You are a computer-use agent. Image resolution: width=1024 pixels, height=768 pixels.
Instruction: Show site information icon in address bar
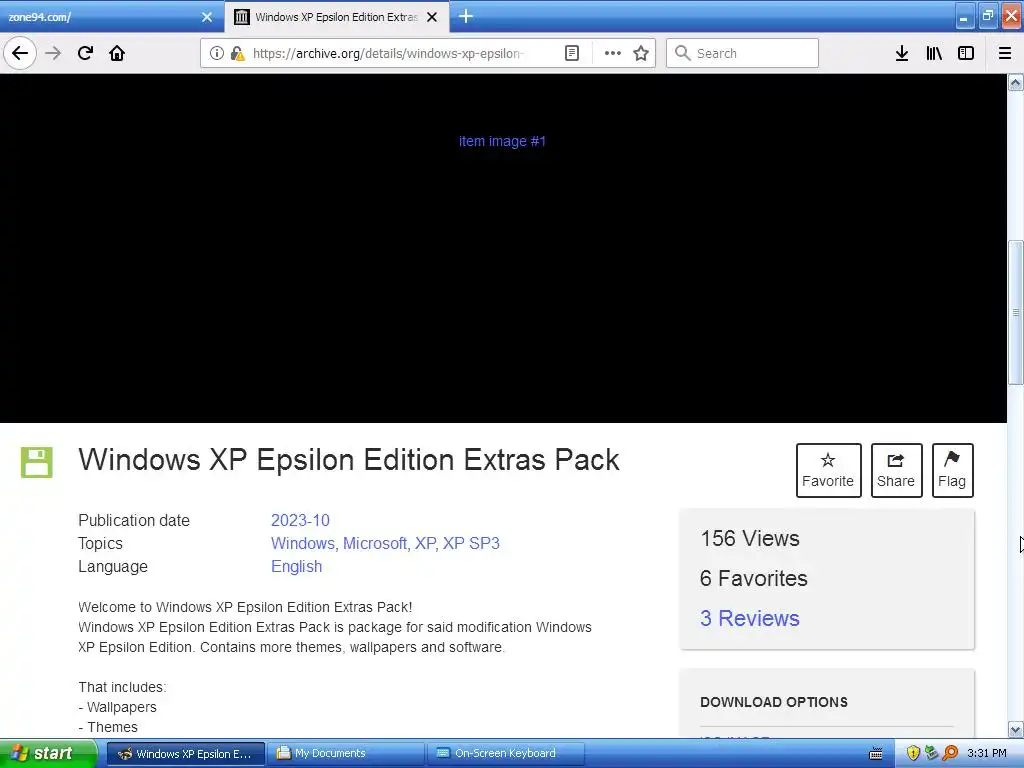click(x=217, y=53)
